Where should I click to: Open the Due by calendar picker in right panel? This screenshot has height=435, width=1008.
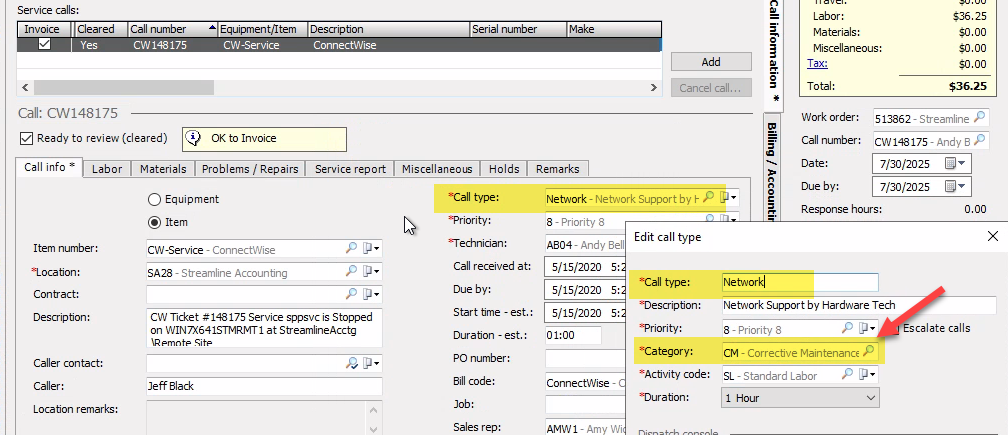(x=956, y=186)
